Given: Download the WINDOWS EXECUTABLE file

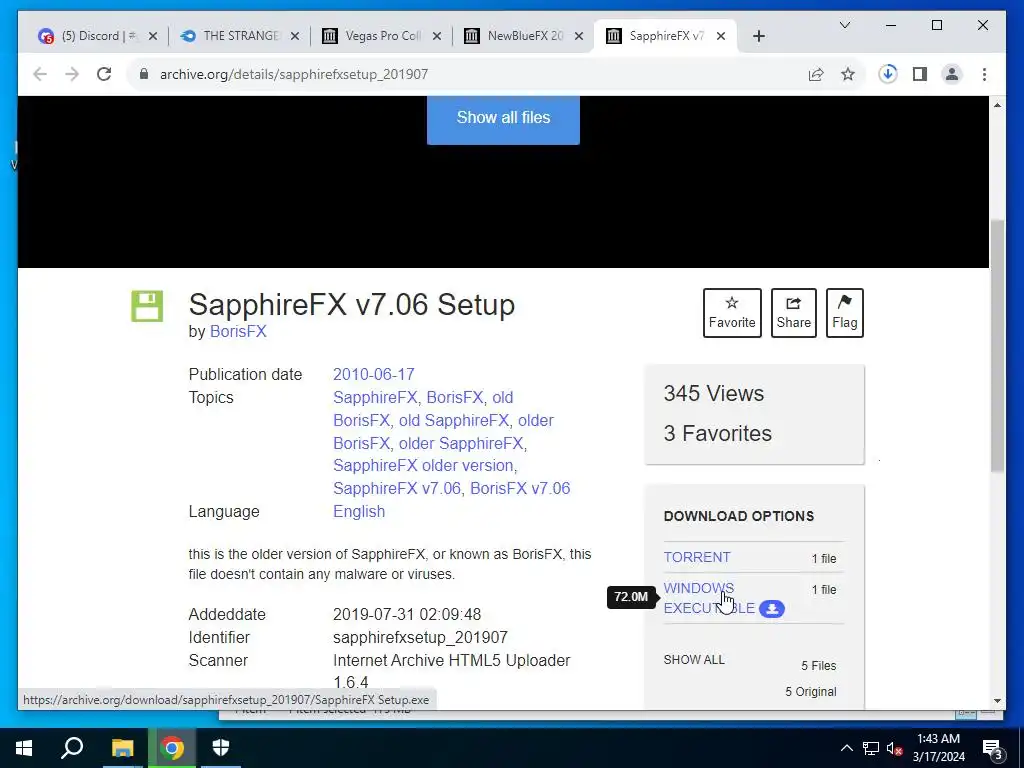Looking at the screenshot, I should coord(709,598).
